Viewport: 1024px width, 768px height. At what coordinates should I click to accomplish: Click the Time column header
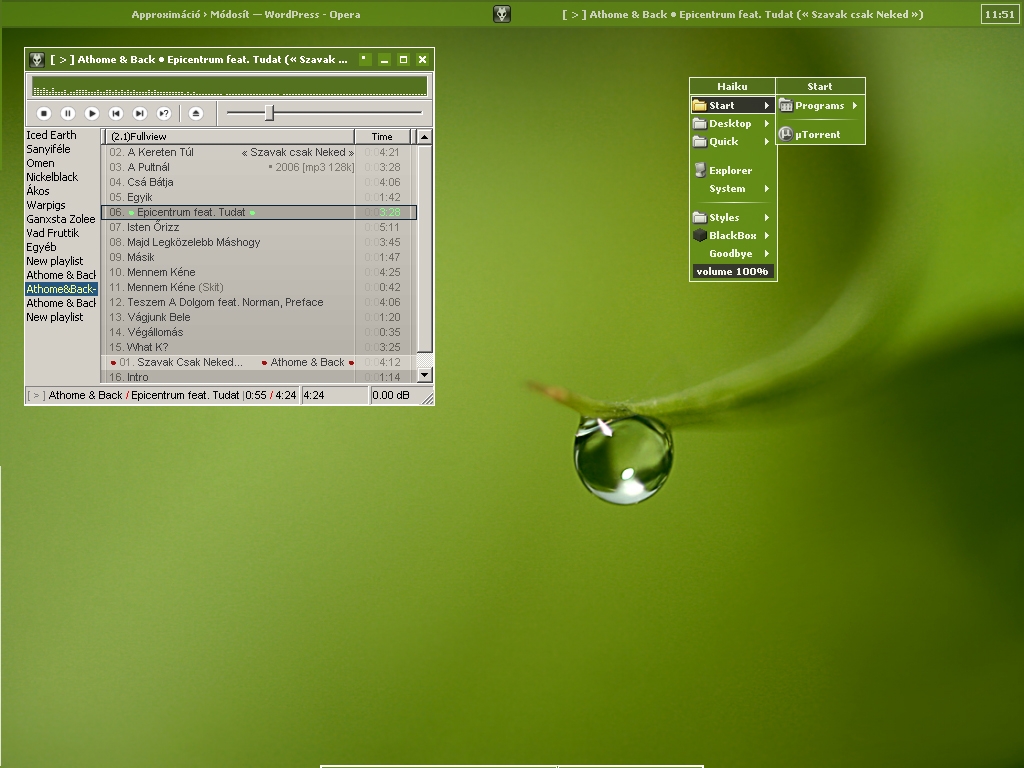coord(383,136)
